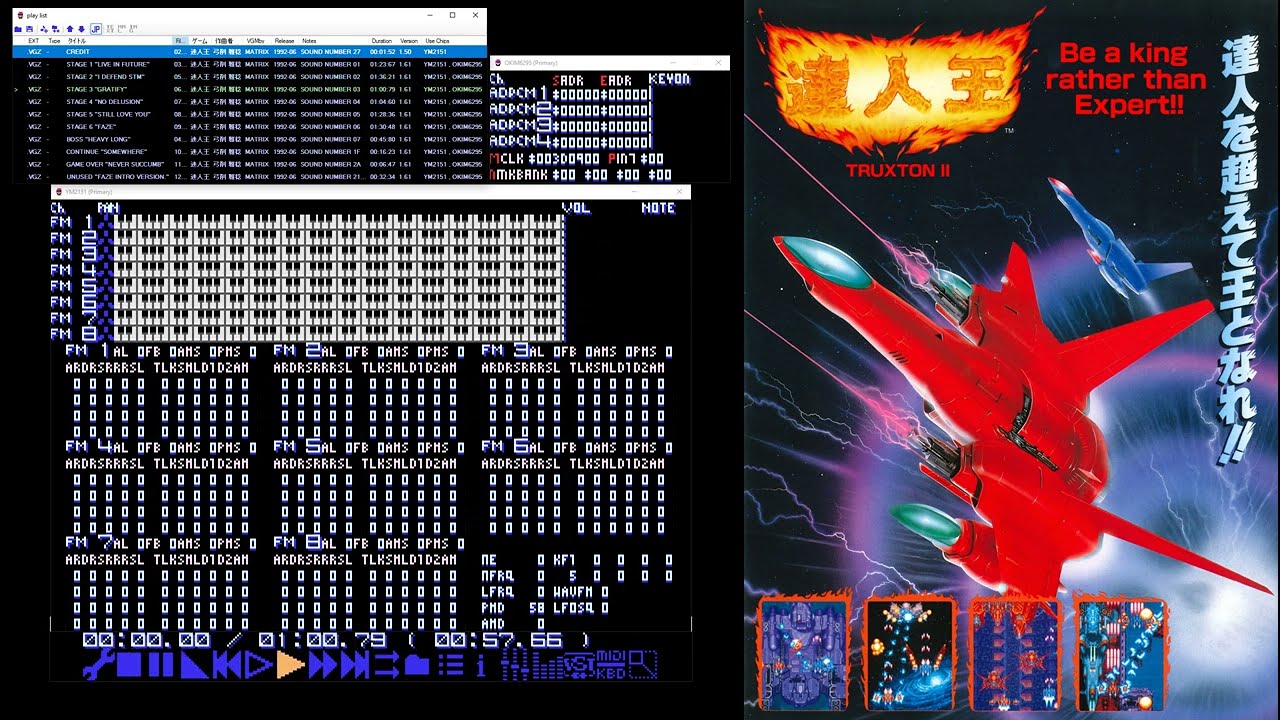Stop playback with the square icon
Viewport: 1280px width, 720px height.
(130, 665)
